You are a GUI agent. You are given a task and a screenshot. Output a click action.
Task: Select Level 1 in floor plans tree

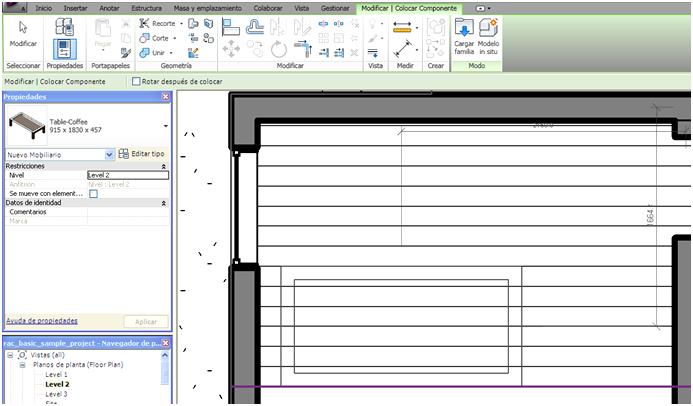tap(57, 374)
